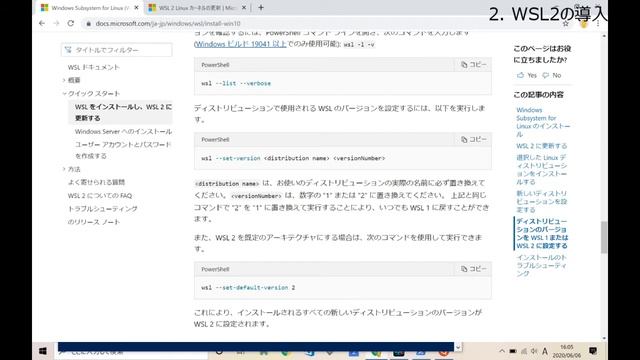Open よく寄せられる質問 in the sidebar
The width and height of the screenshot is (640, 360).
coord(96,182)
